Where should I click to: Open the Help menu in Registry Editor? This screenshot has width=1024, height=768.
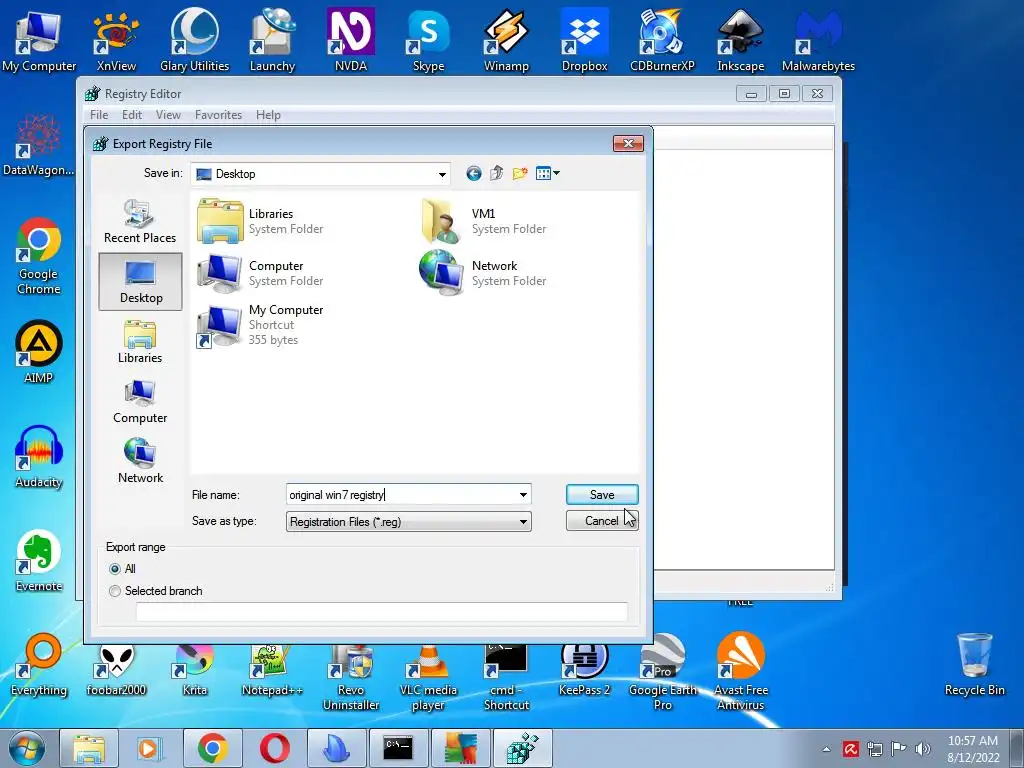(x=268, y=115)
